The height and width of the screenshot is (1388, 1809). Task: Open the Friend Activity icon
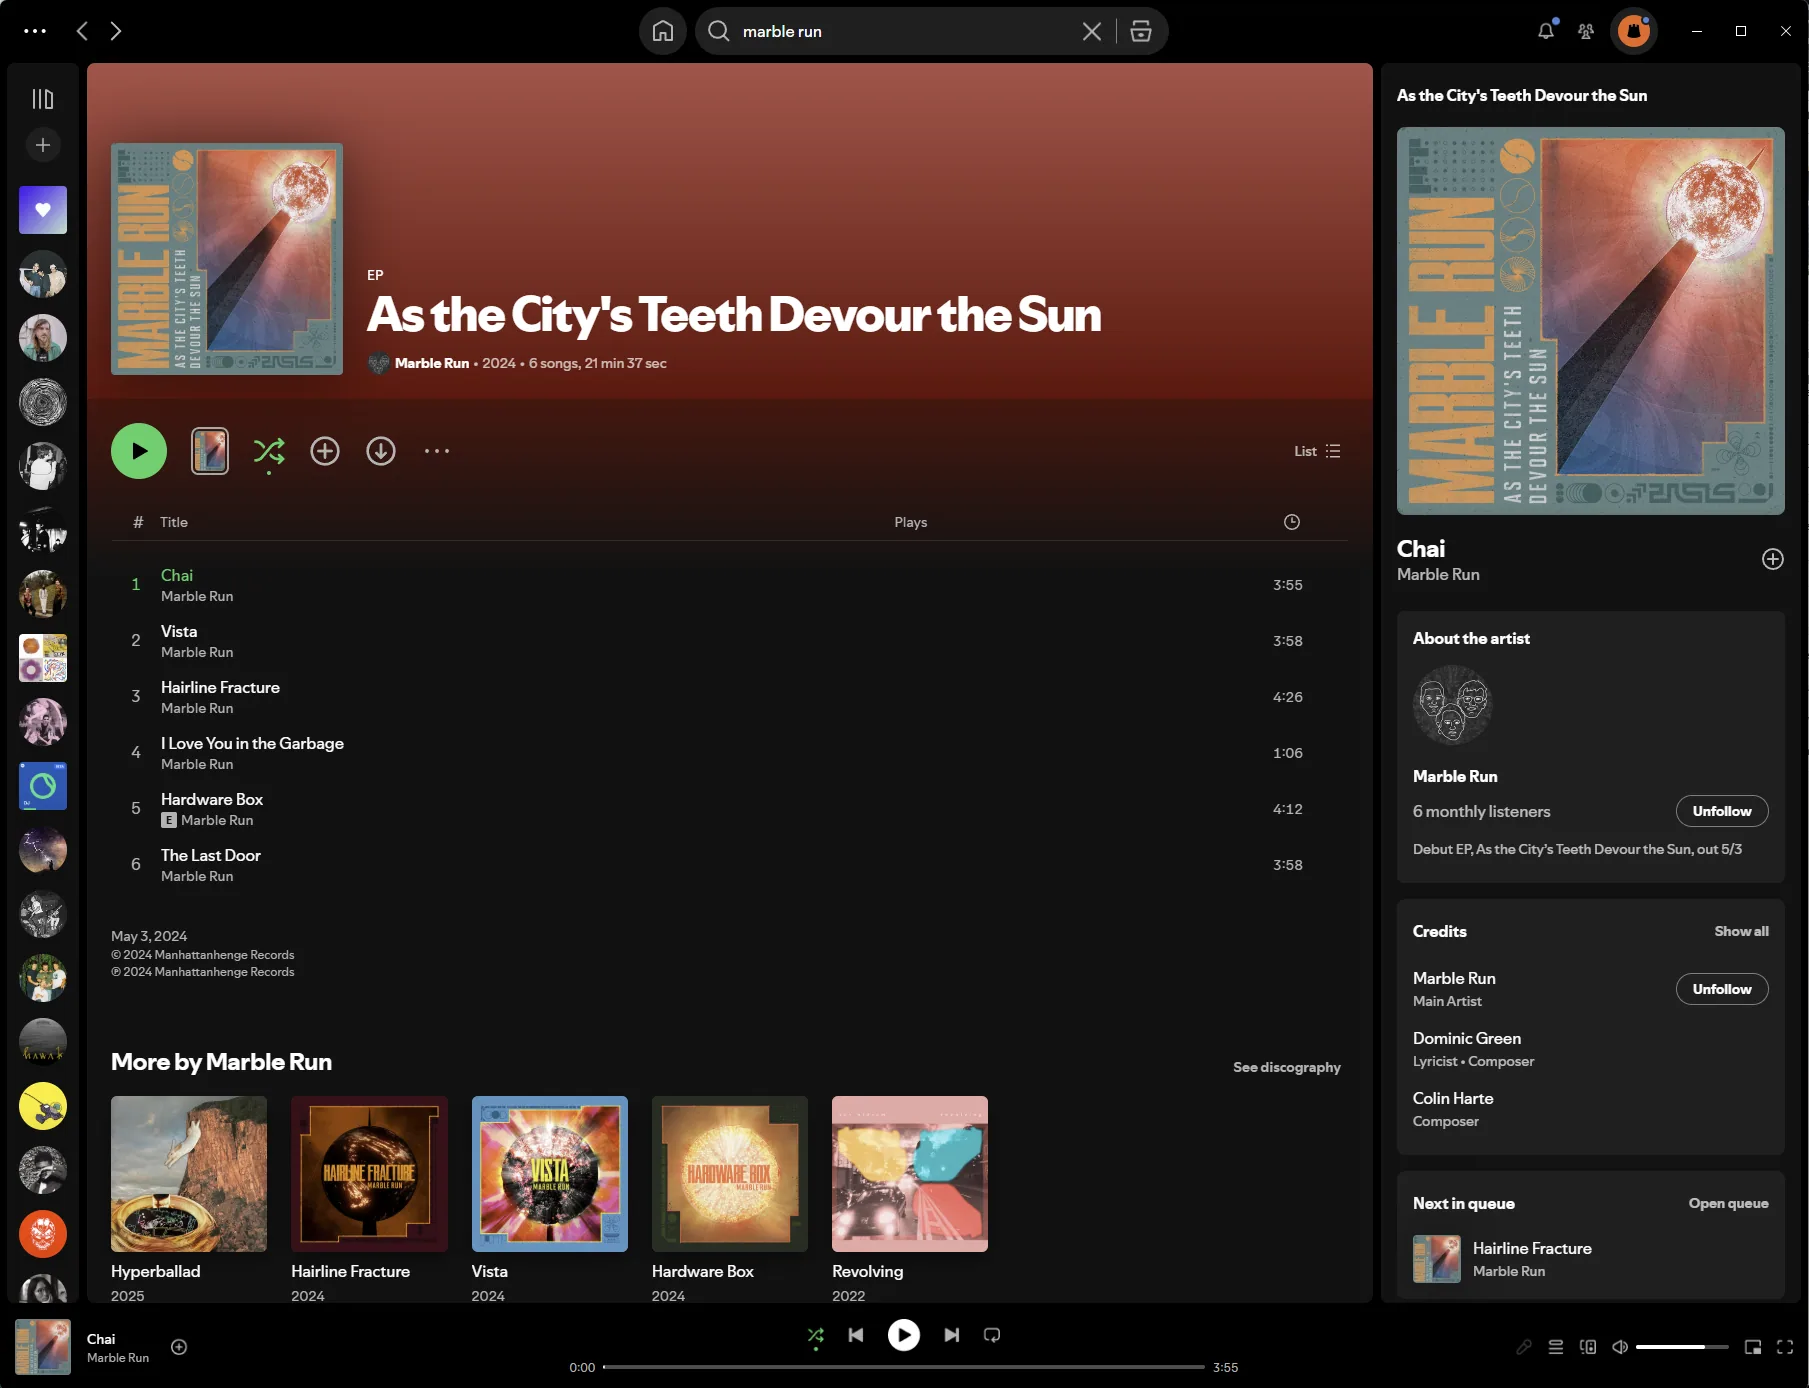pyautogui.click(x=1586, y=31)
